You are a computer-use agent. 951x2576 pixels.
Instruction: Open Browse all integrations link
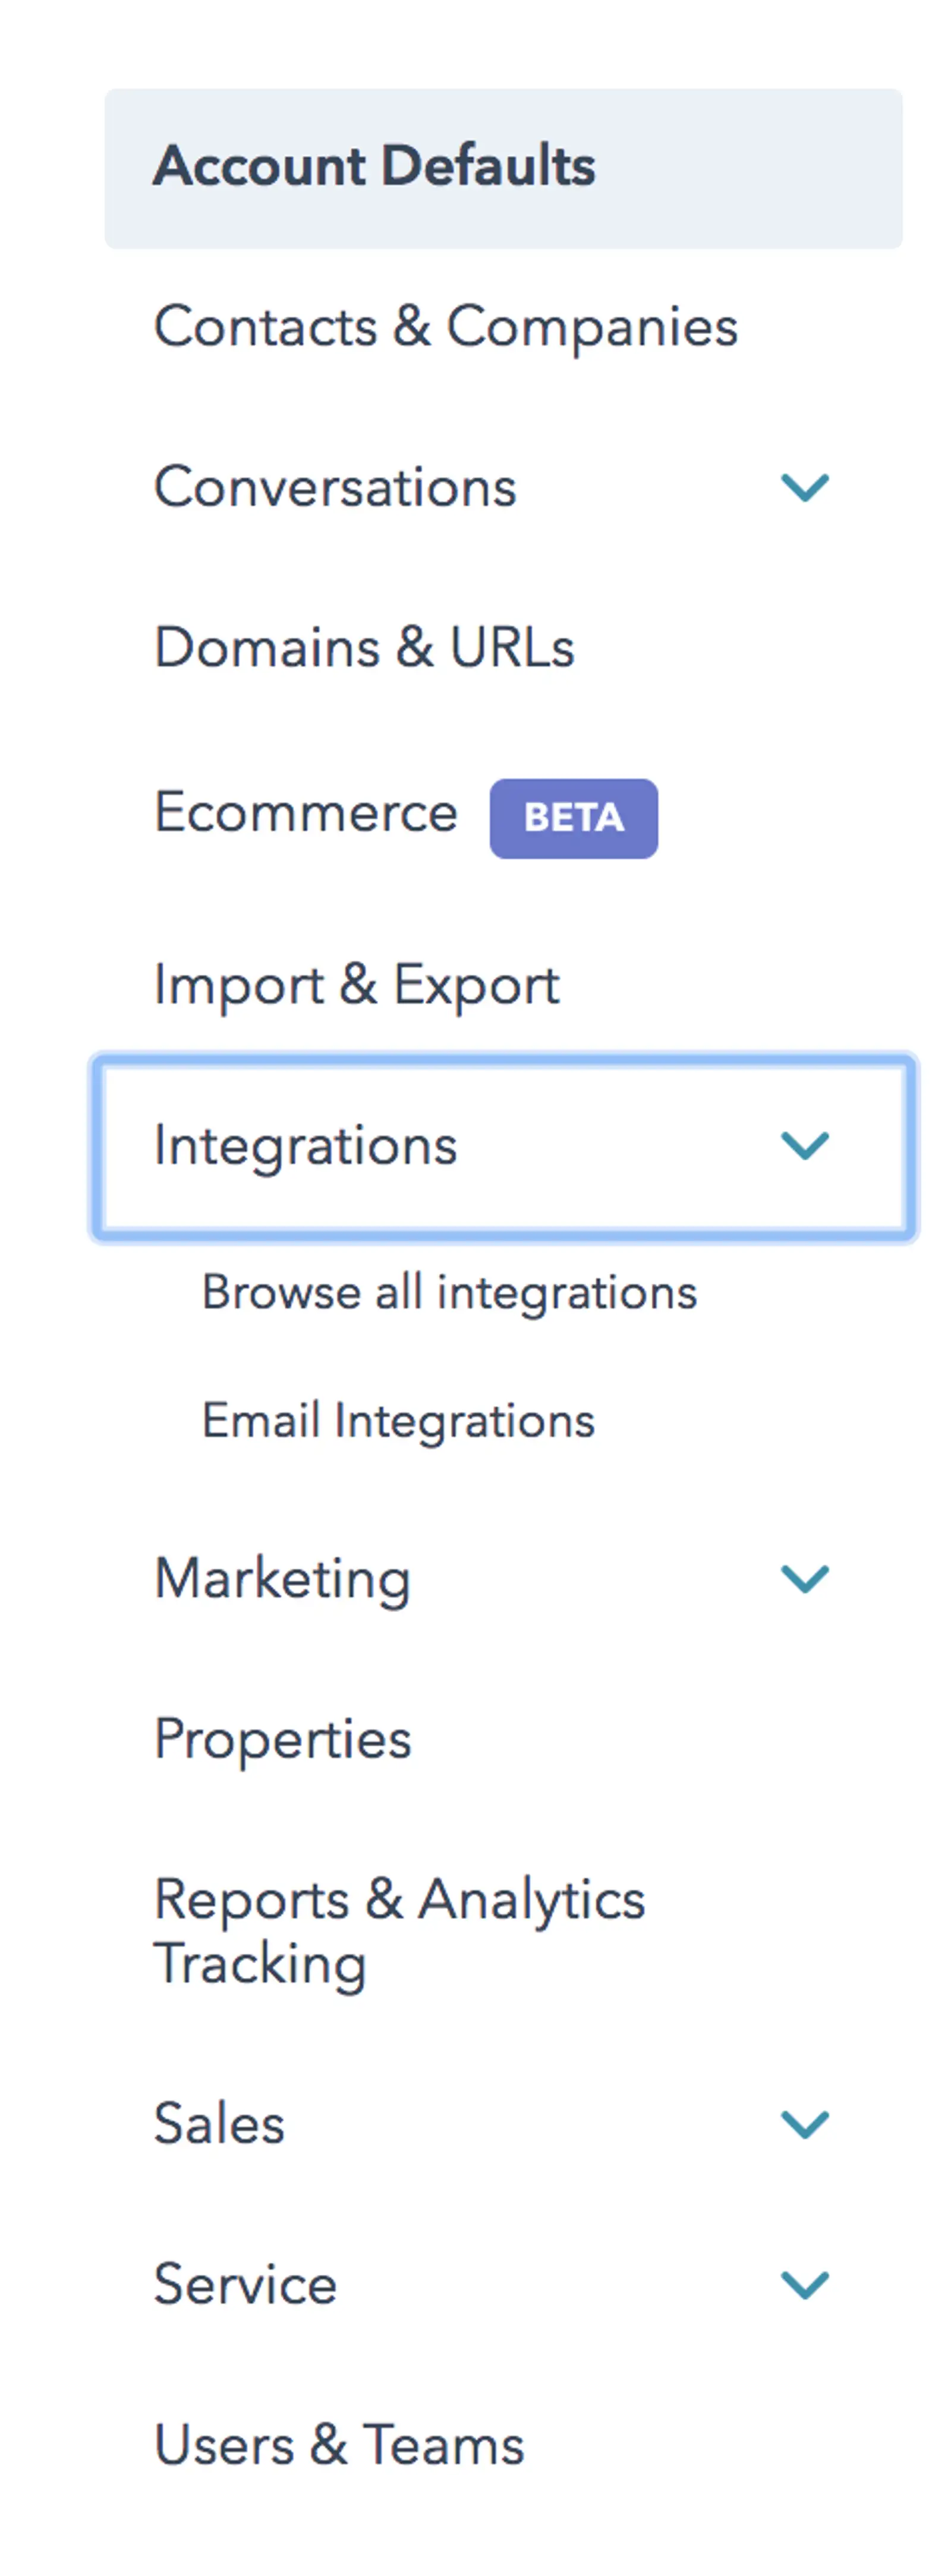(449, 1292)
